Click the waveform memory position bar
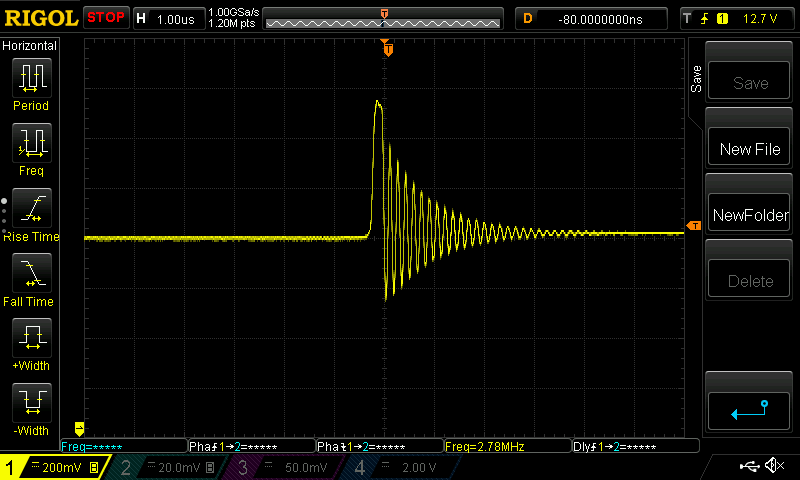The image size is (800, 480). [384, 19]
